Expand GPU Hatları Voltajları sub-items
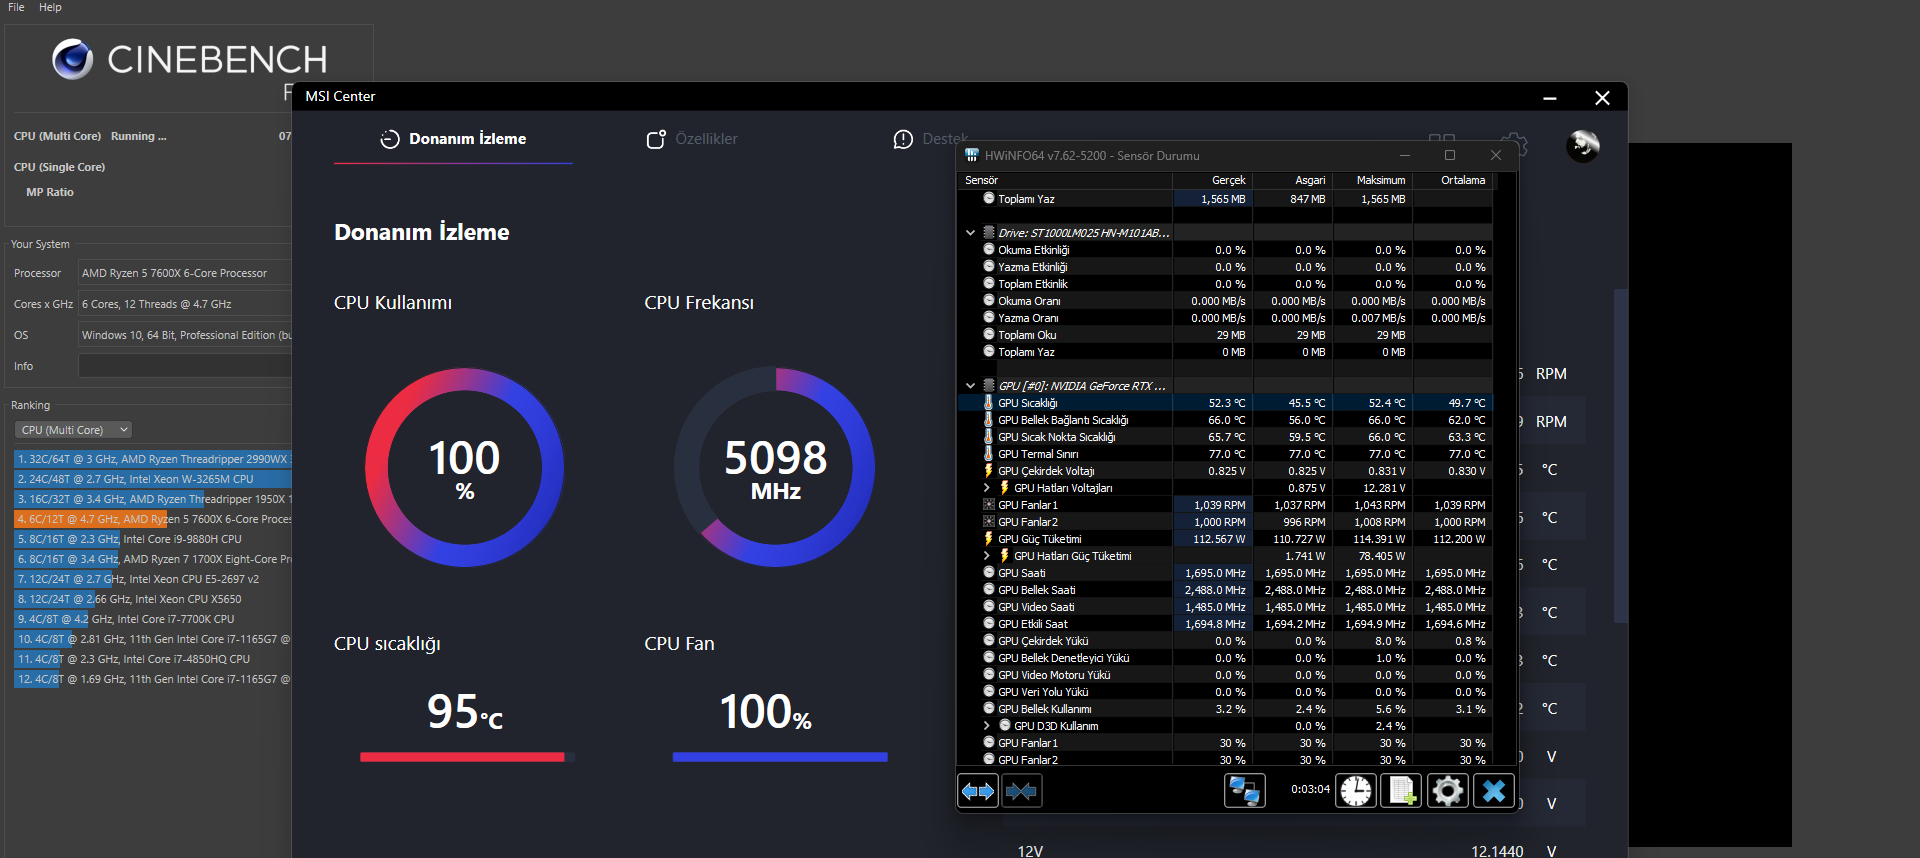 pyautogui.click(x=987, y=488)
